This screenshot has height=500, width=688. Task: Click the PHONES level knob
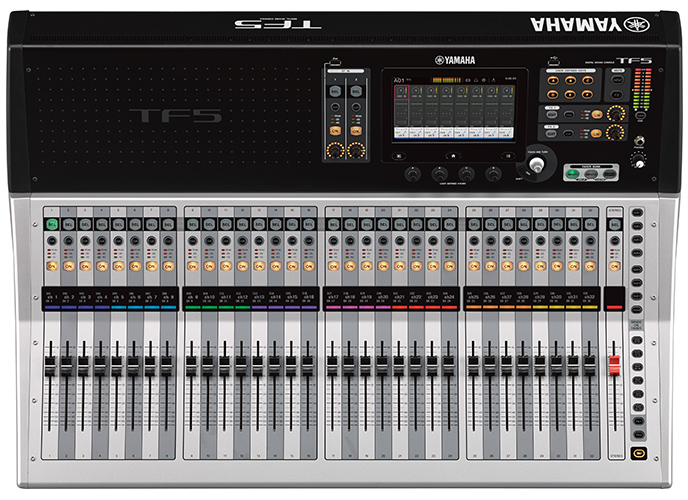(639, 163)
